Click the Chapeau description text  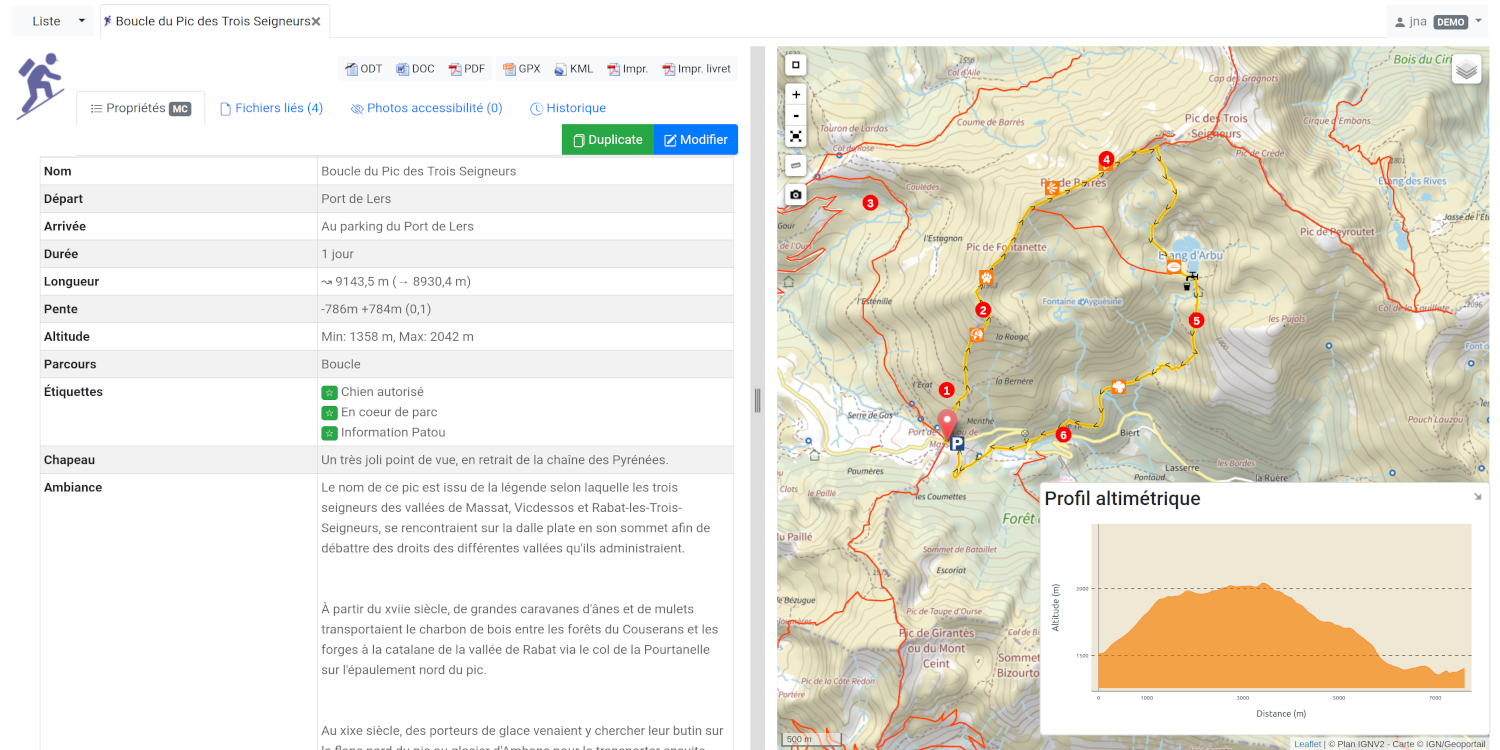pos(494,460)
